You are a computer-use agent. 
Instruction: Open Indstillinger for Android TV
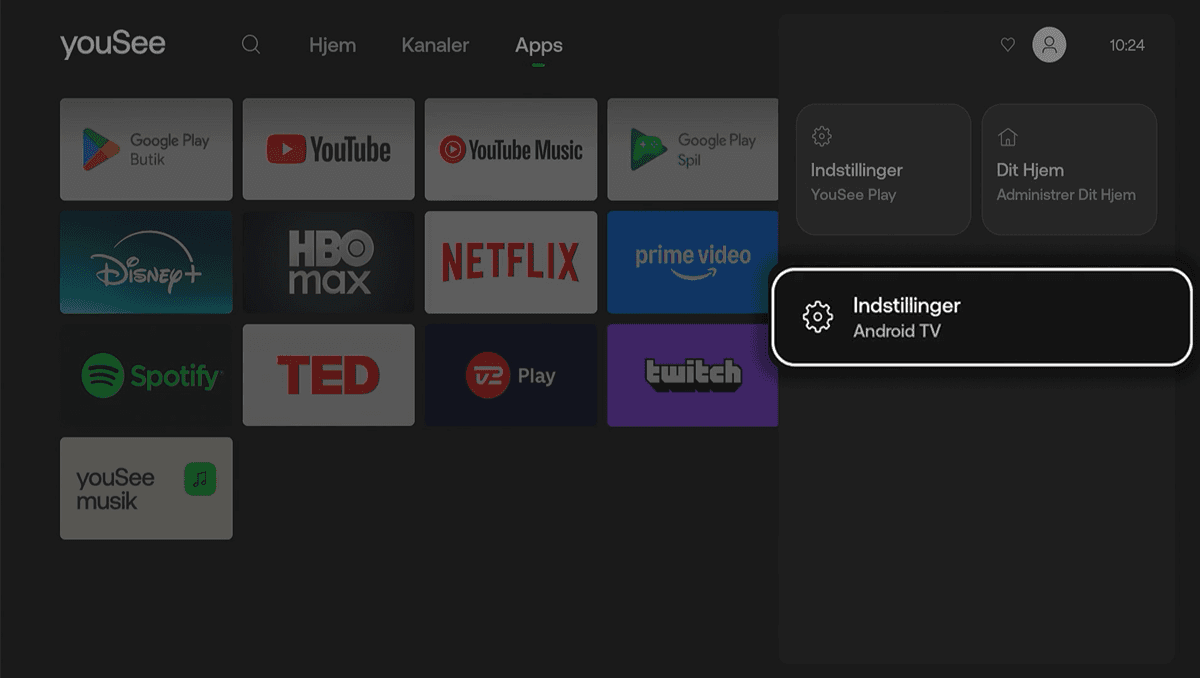[982, 317]
